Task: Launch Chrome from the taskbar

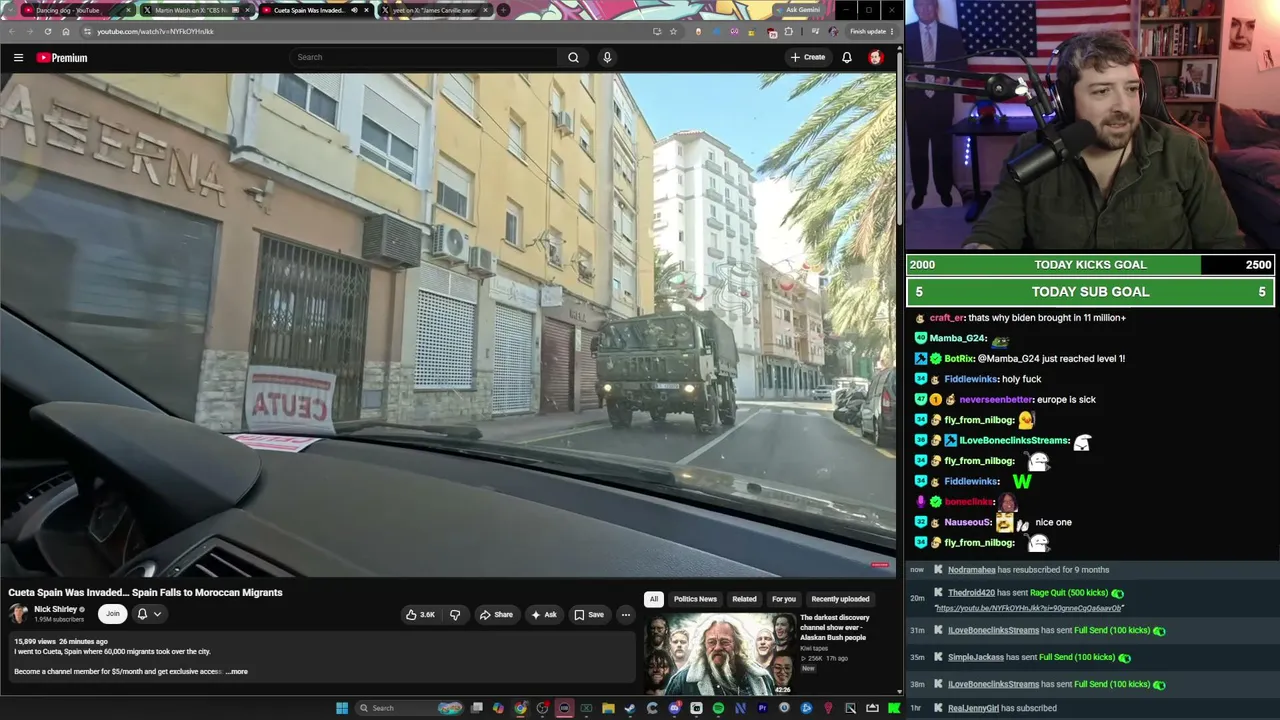Action: pyautogui.click(x=520, y=708)
